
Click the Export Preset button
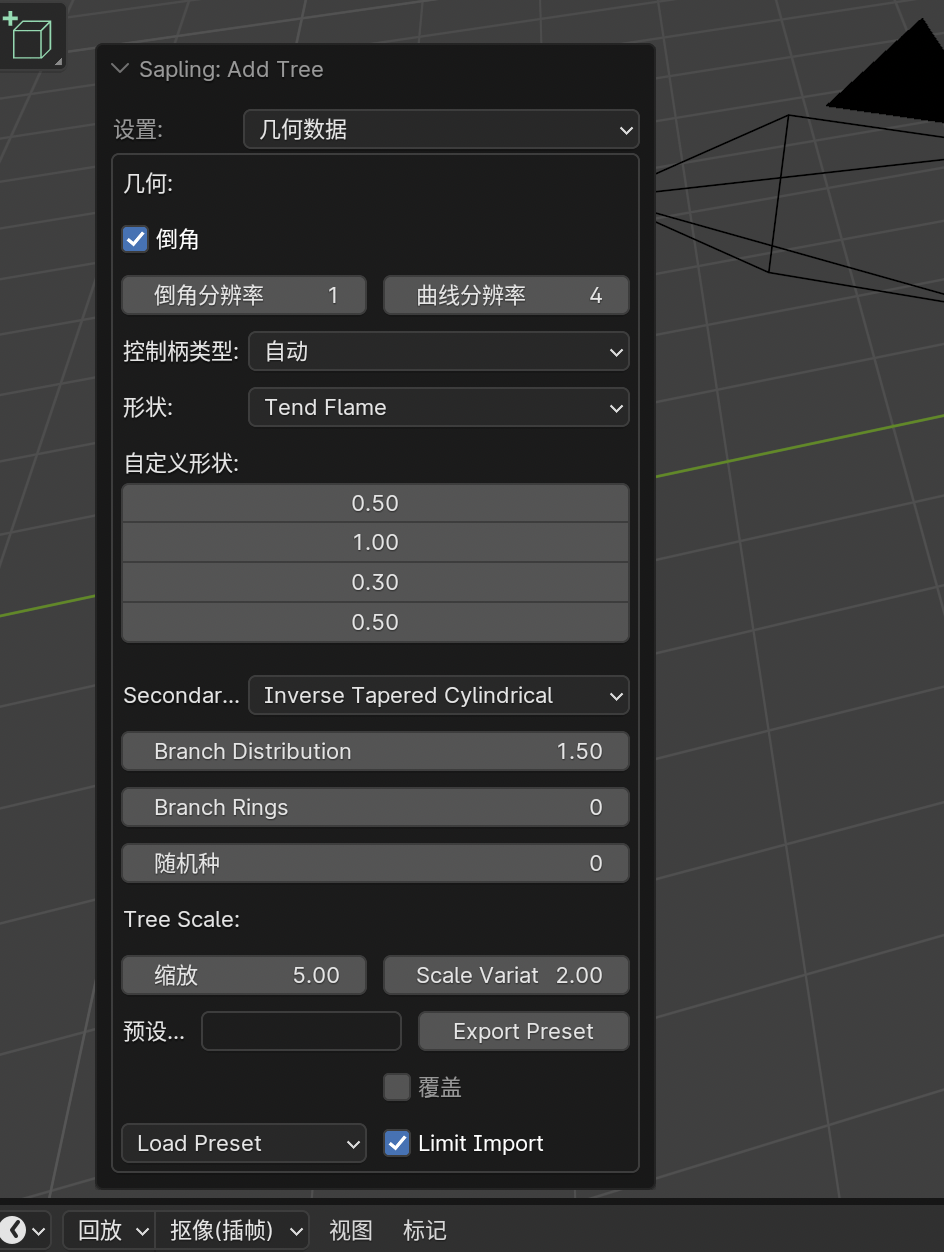point(523,1031)
